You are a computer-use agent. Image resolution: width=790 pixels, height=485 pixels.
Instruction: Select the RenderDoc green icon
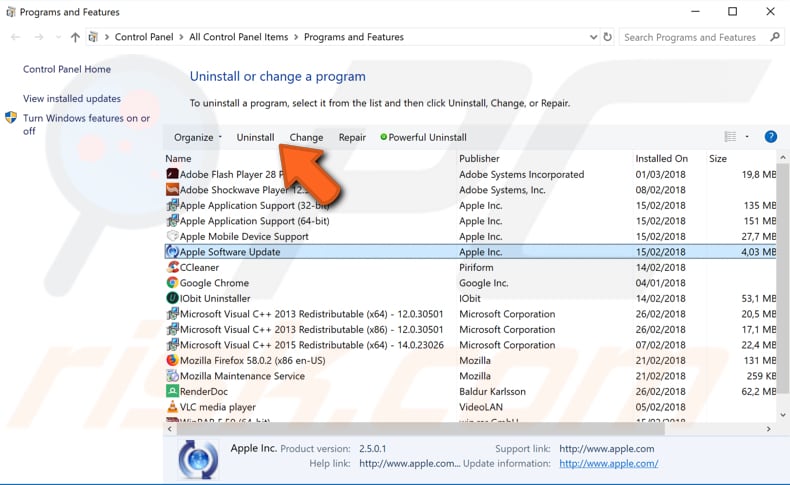(172, 391)
